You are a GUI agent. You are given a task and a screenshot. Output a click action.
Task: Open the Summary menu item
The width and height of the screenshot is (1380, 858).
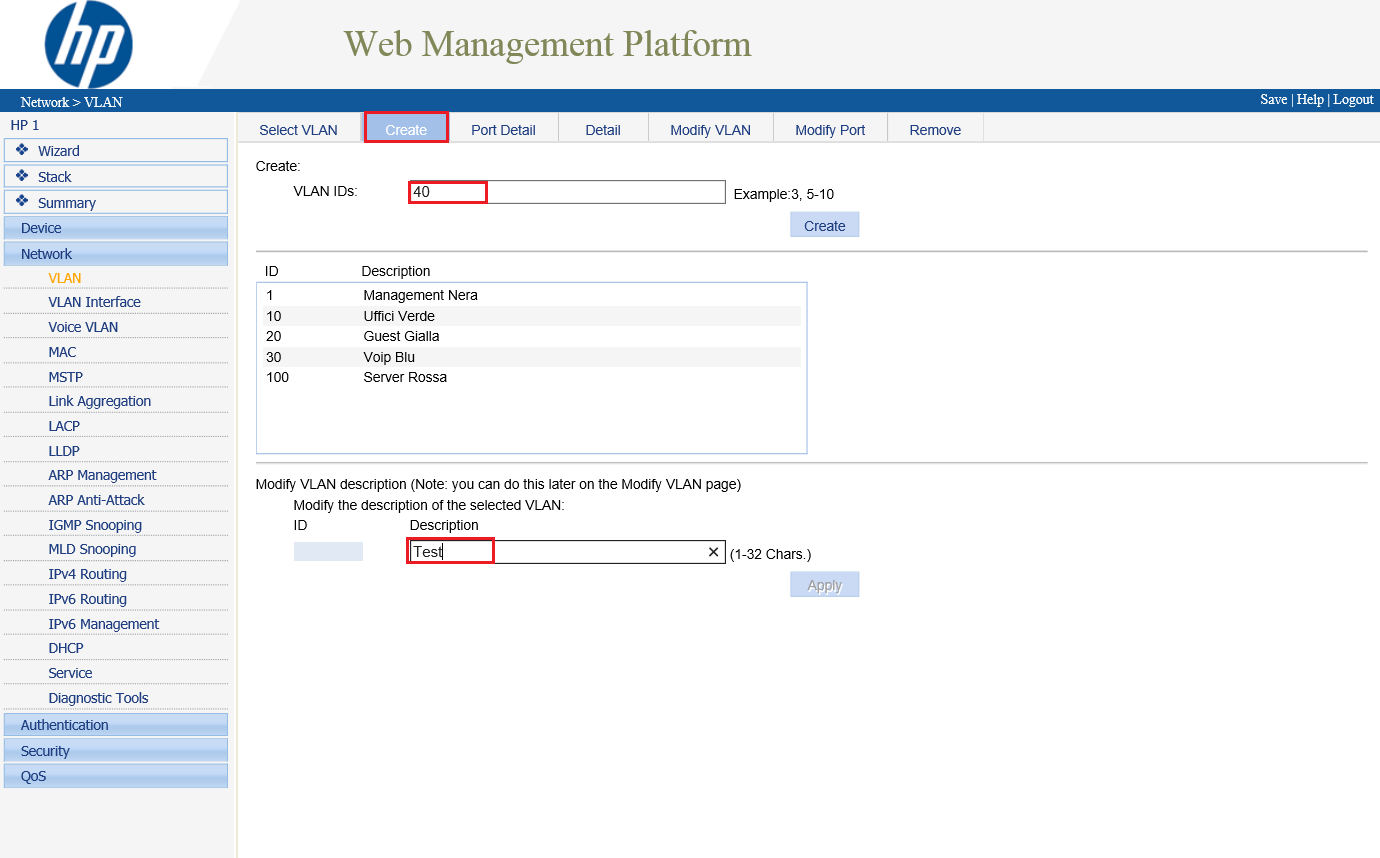pyautogui.click(x=116, y=202)
